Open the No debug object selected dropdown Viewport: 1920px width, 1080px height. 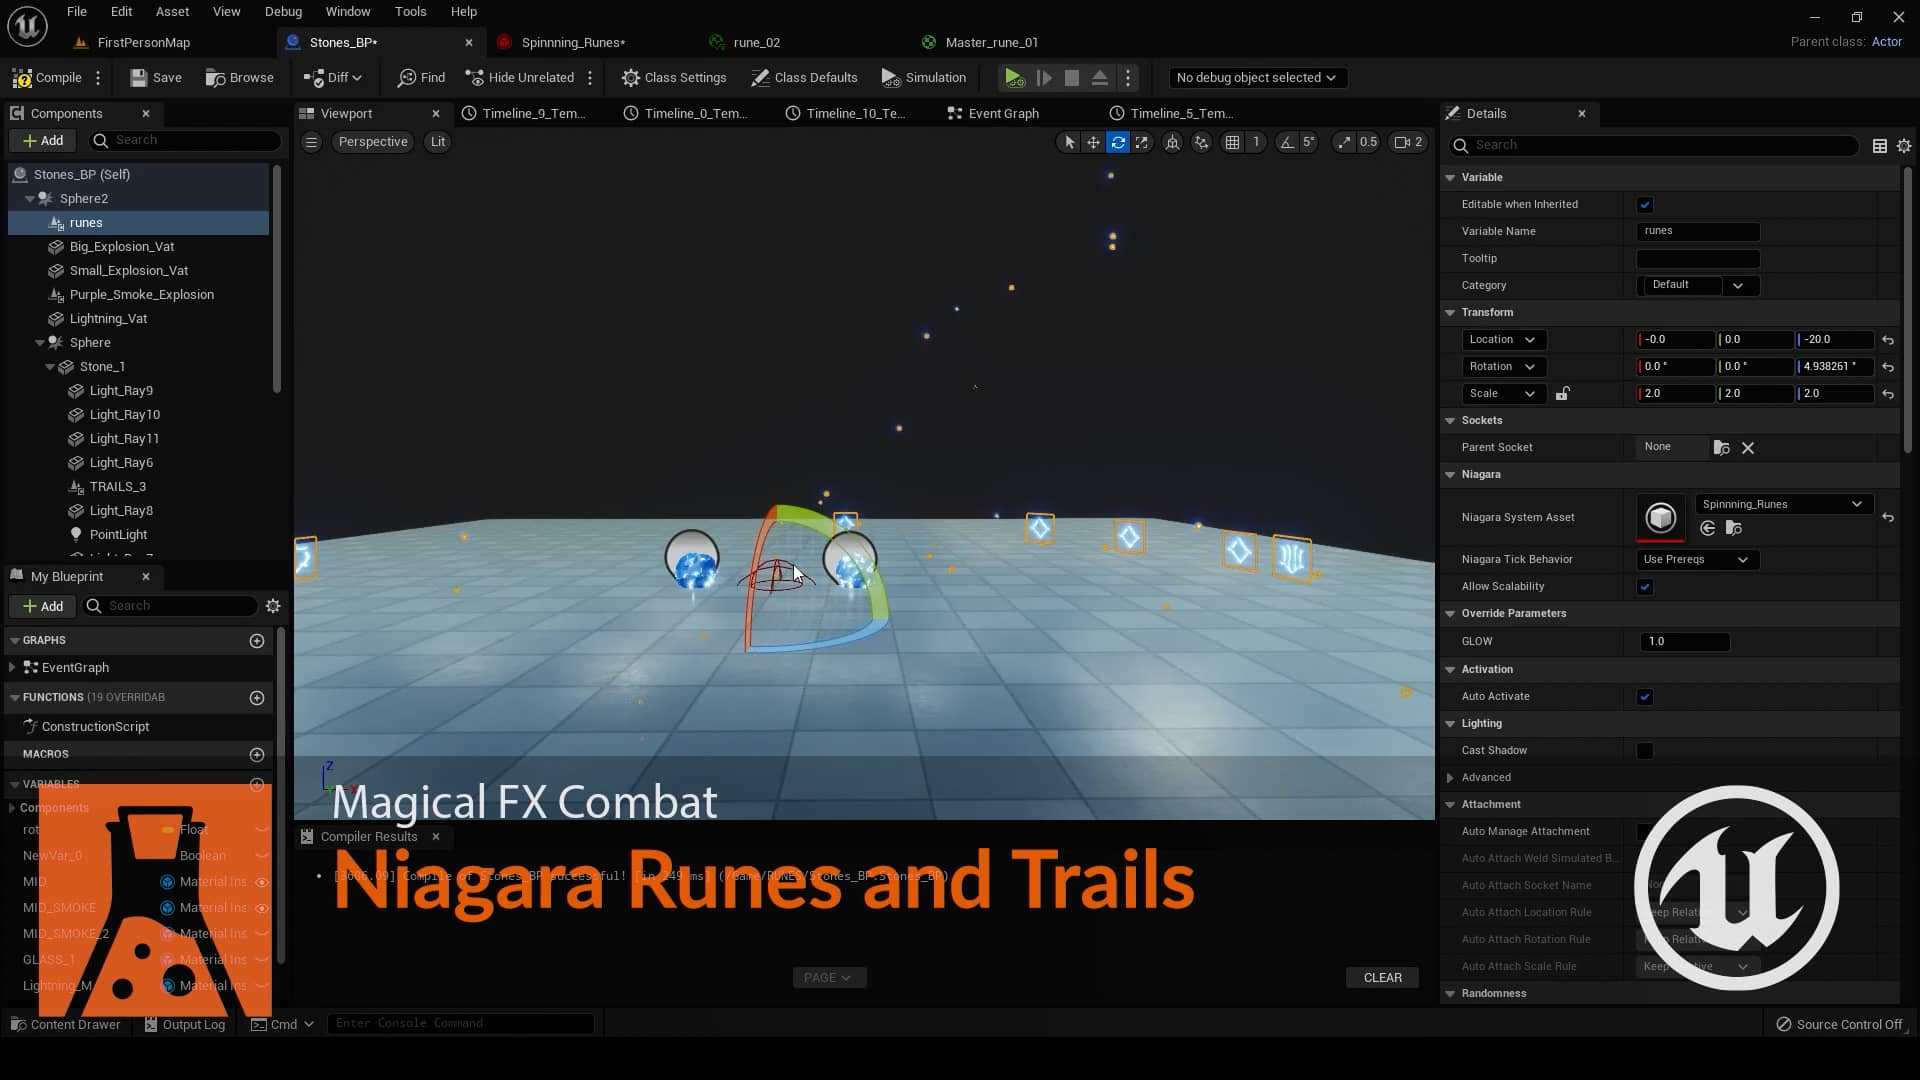[1257, 77]
